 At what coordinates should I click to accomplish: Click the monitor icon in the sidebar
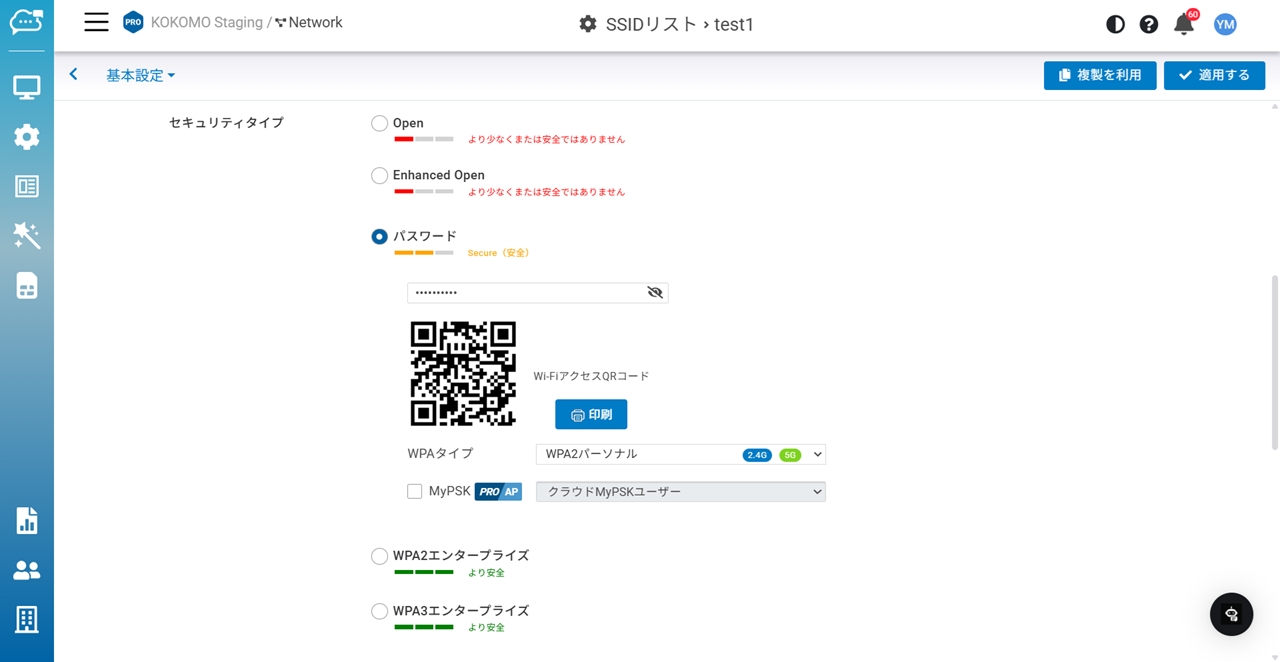tap(27, 88)
